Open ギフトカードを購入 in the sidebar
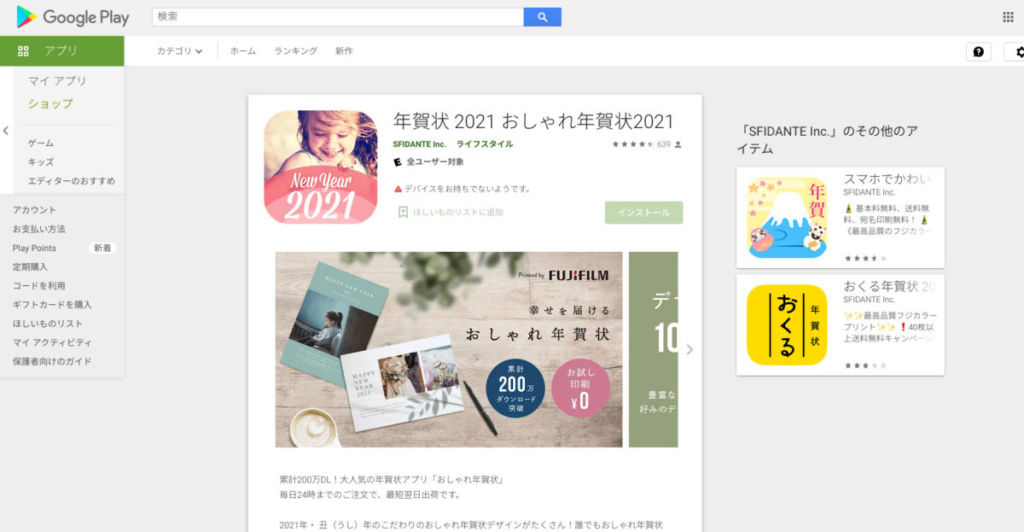Viewport: 1024px width, 532px height. (x=52, y=305)
